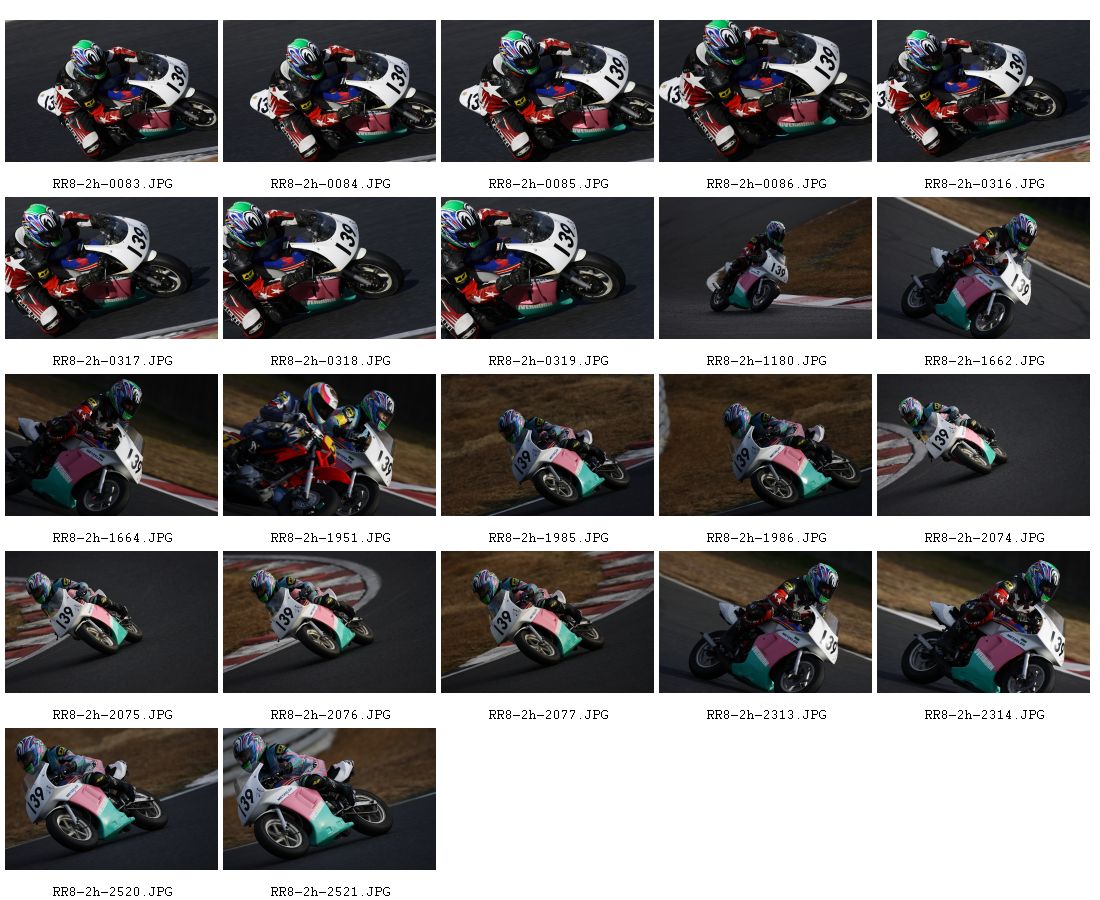Click the RR8-2h-0086.JPG image
The image size is (1100, 900).
tap(765, 91)
